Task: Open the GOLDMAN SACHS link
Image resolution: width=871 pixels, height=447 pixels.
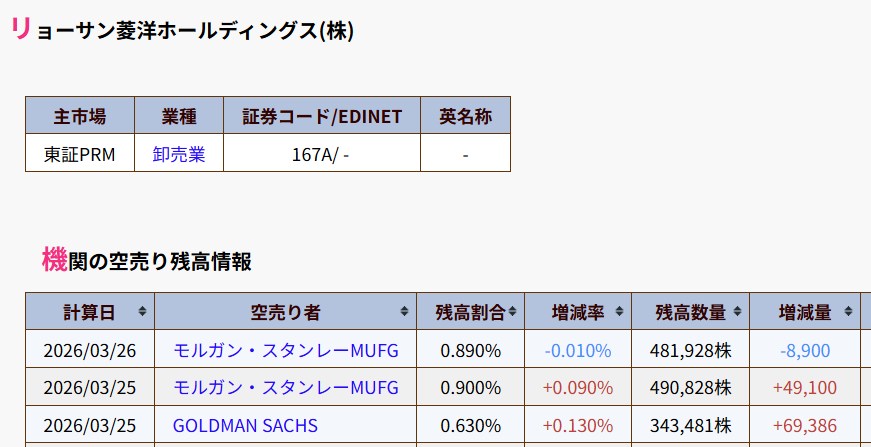Action: coord(245,426)
